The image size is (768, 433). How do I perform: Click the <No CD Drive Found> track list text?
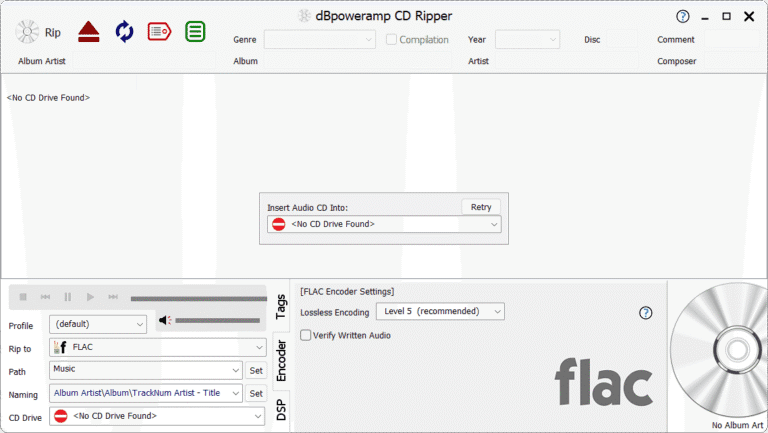pyautogui.click(x=48, y=97)
